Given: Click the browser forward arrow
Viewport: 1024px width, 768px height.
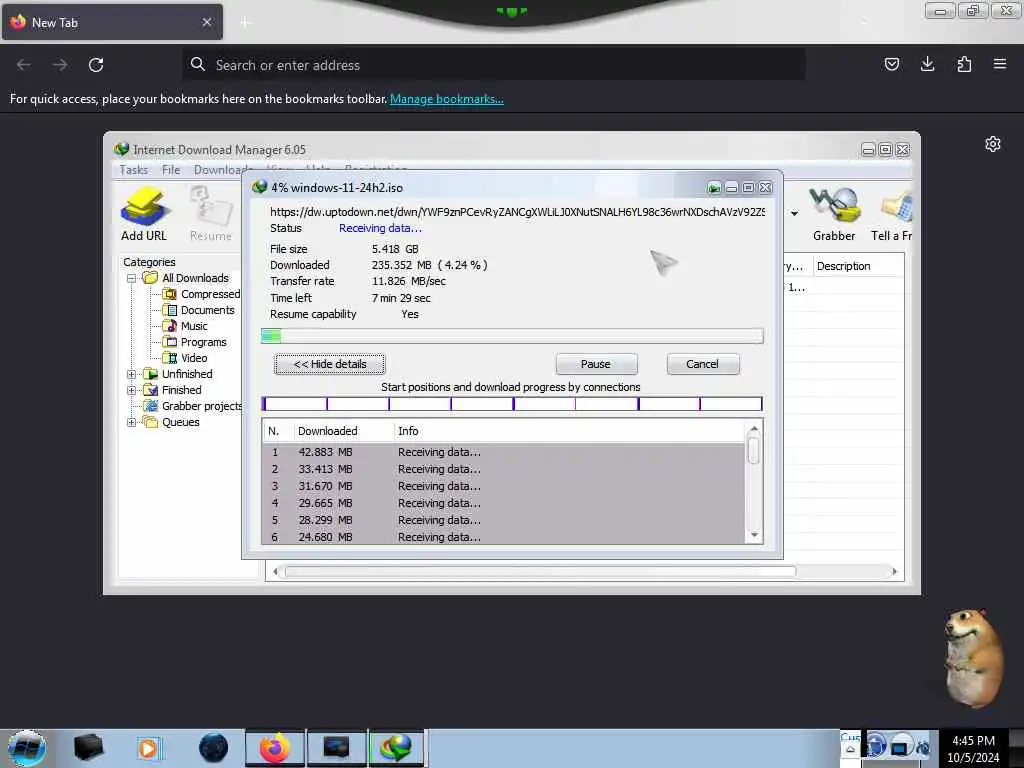Looking at the screenshot, I should pos(60,65).
